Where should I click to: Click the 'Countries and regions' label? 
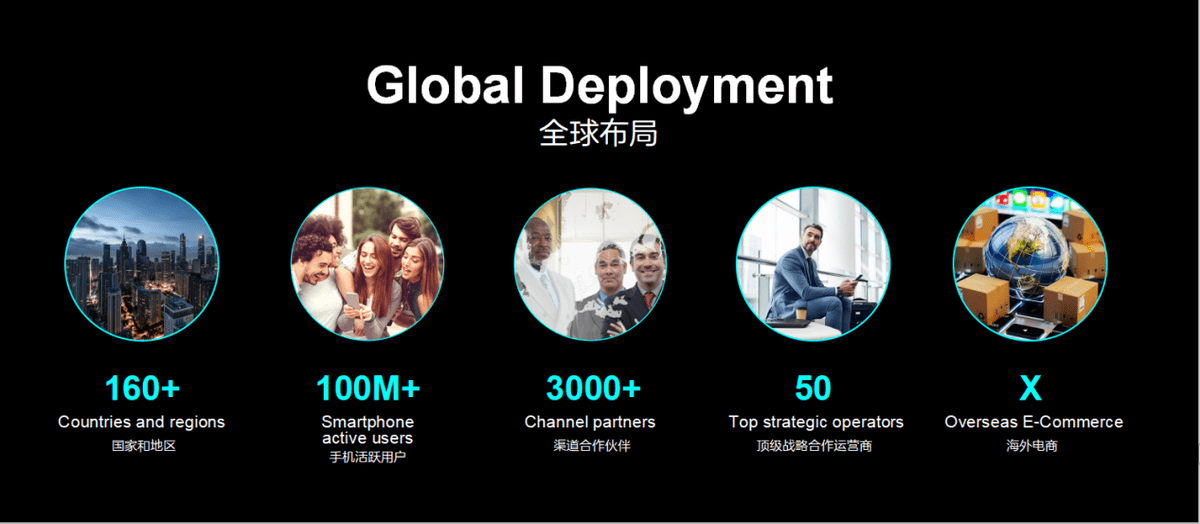(x=141, y=422)
